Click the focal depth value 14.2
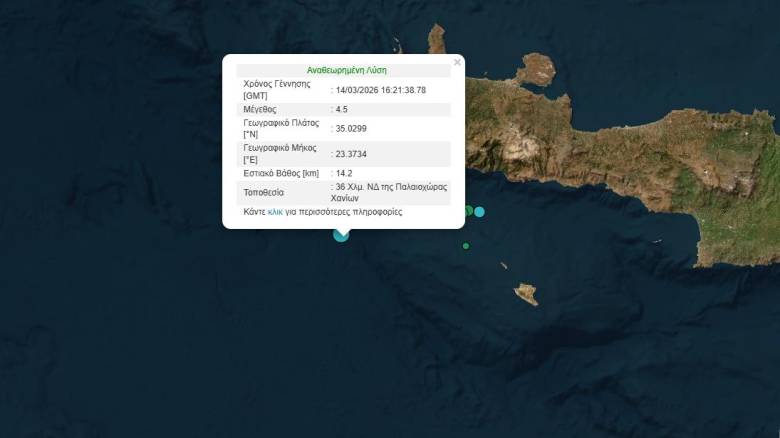Image resolution: width=780 pixels, height=438 pixels. 347,173
